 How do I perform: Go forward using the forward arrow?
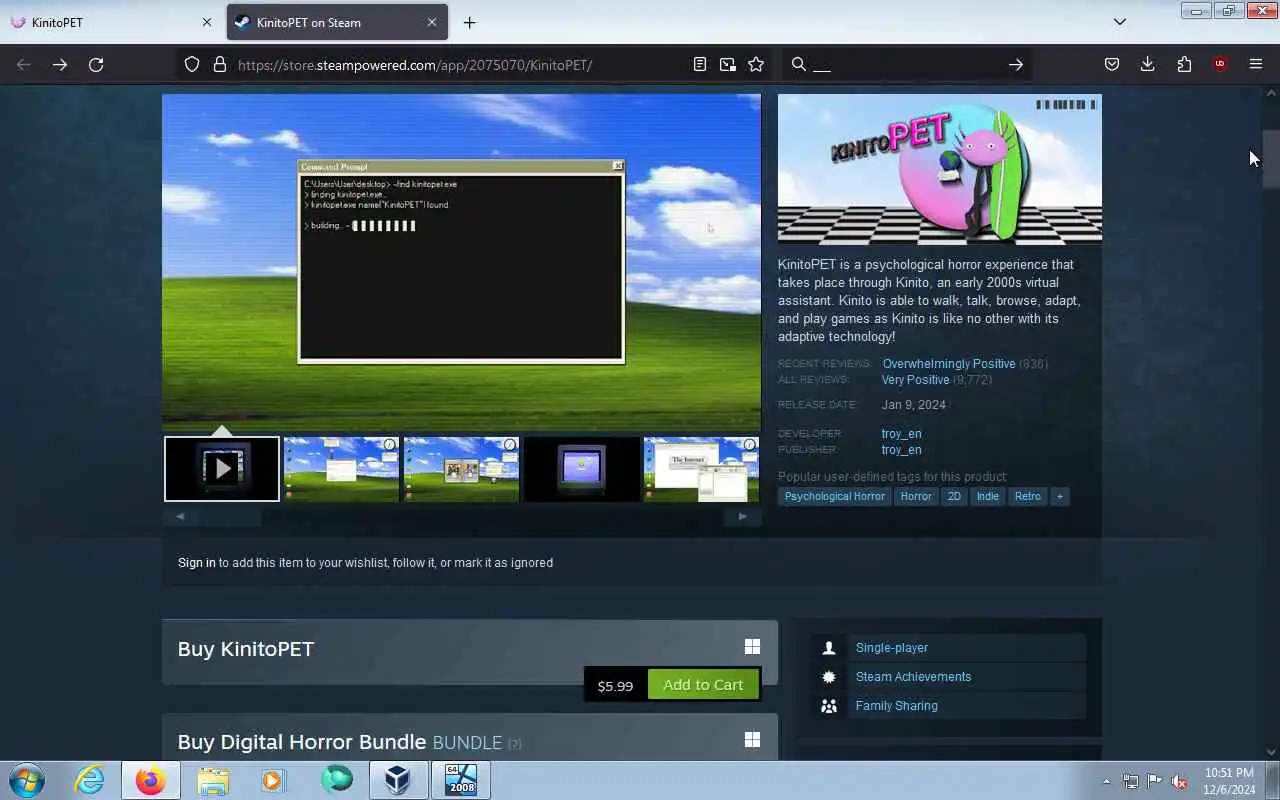click(x=60, y=65)
